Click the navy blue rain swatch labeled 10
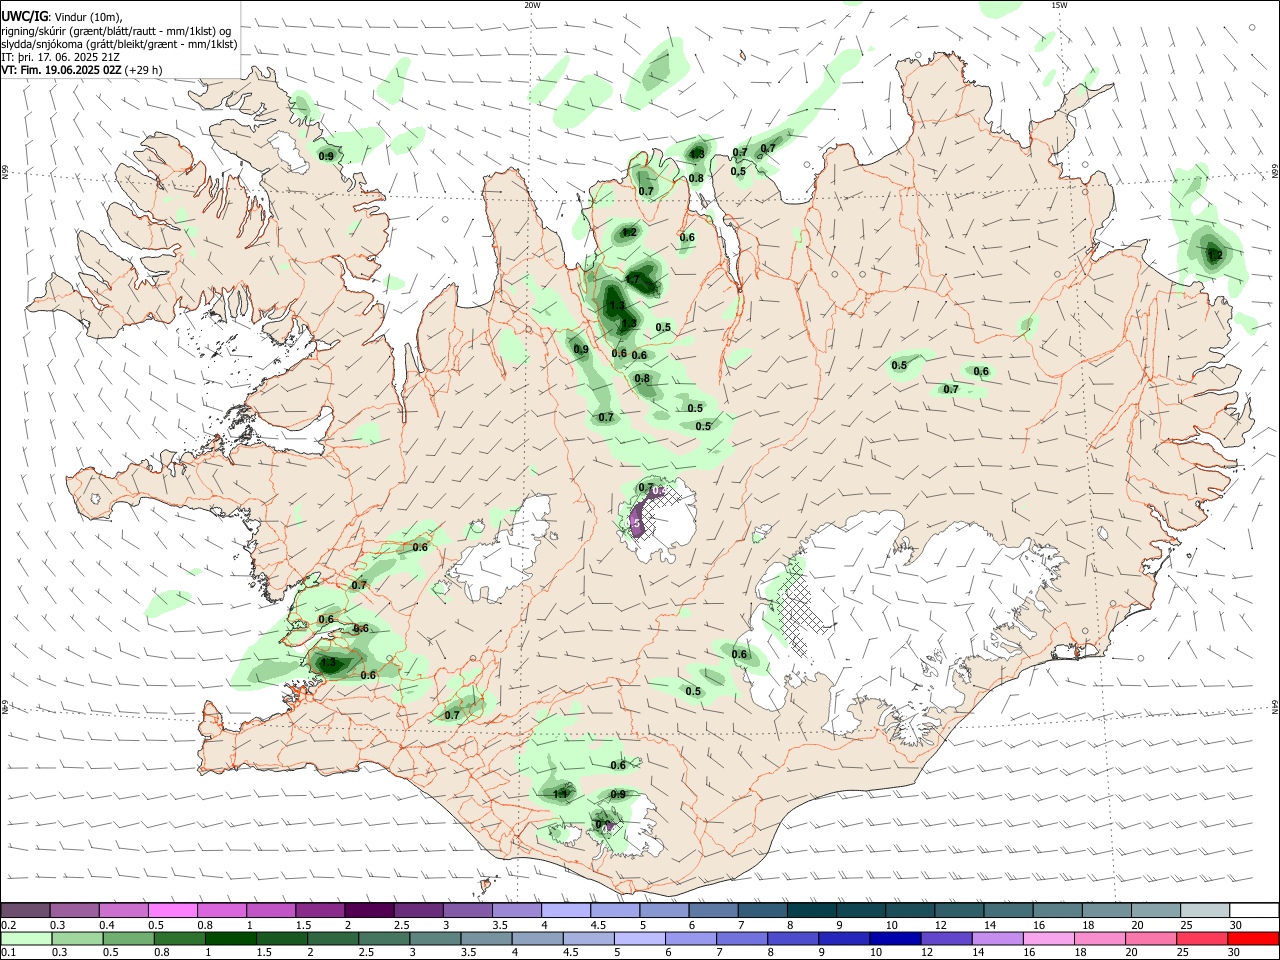Image resolution: width=1280 pixels, height=960 pixels. [895, 938]
